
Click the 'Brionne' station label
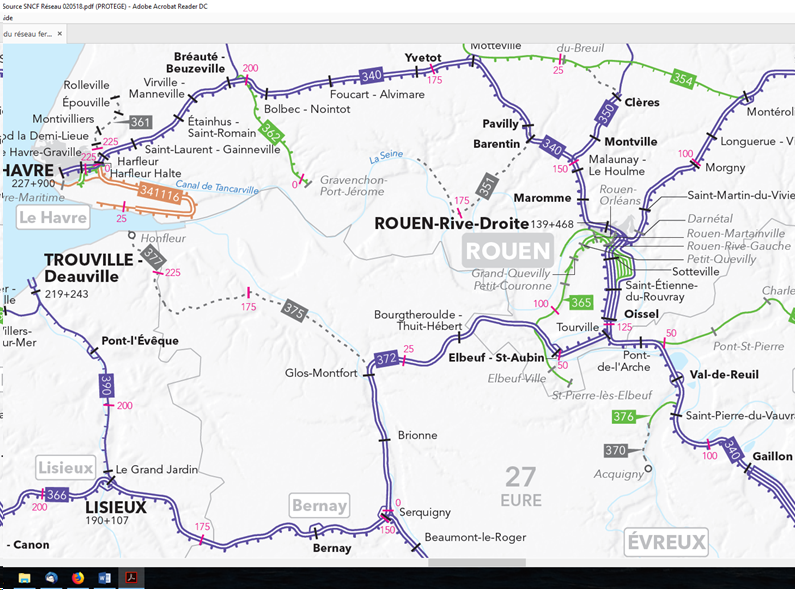pyautogui.click(x=417, y=435)
